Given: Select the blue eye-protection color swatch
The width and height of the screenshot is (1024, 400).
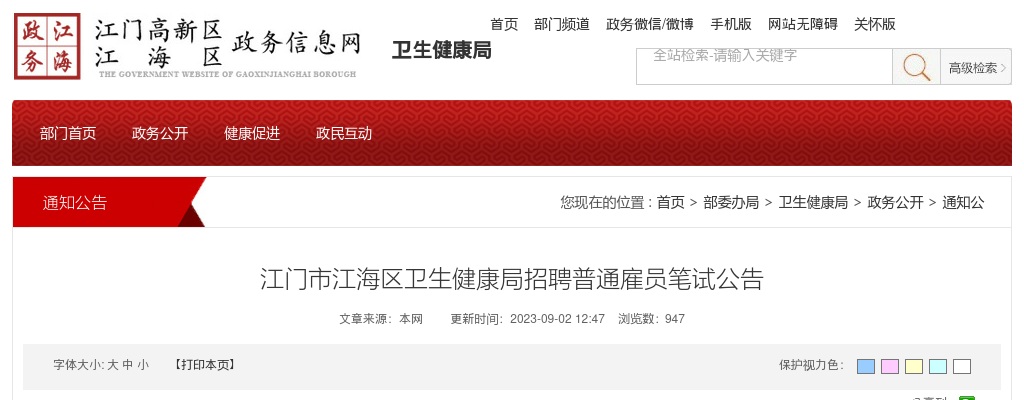Looking at the screenshot, I should pyautogui.click(x=866, y=366).
